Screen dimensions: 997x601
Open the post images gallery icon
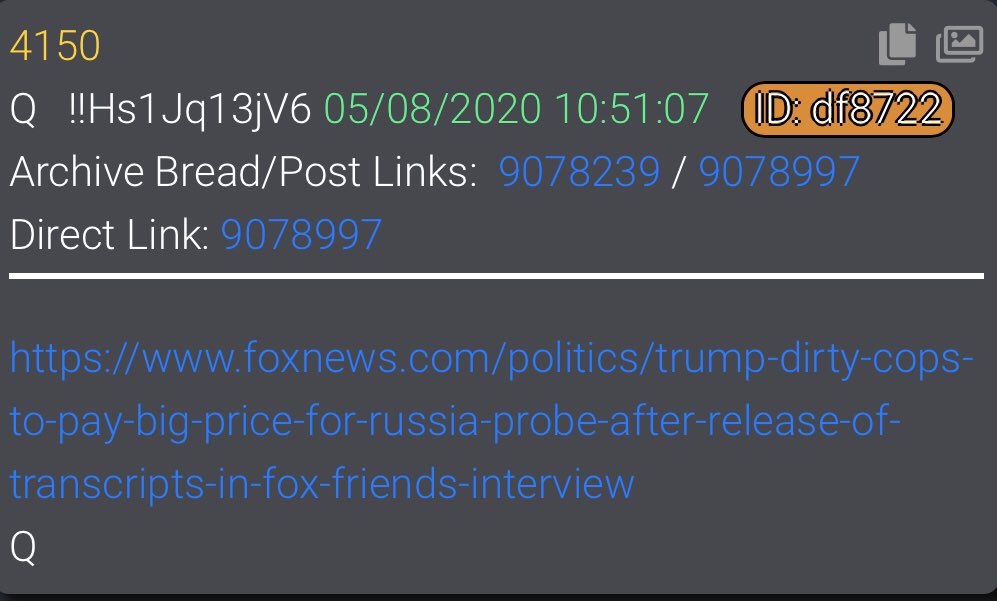click(x=959, y=45)
